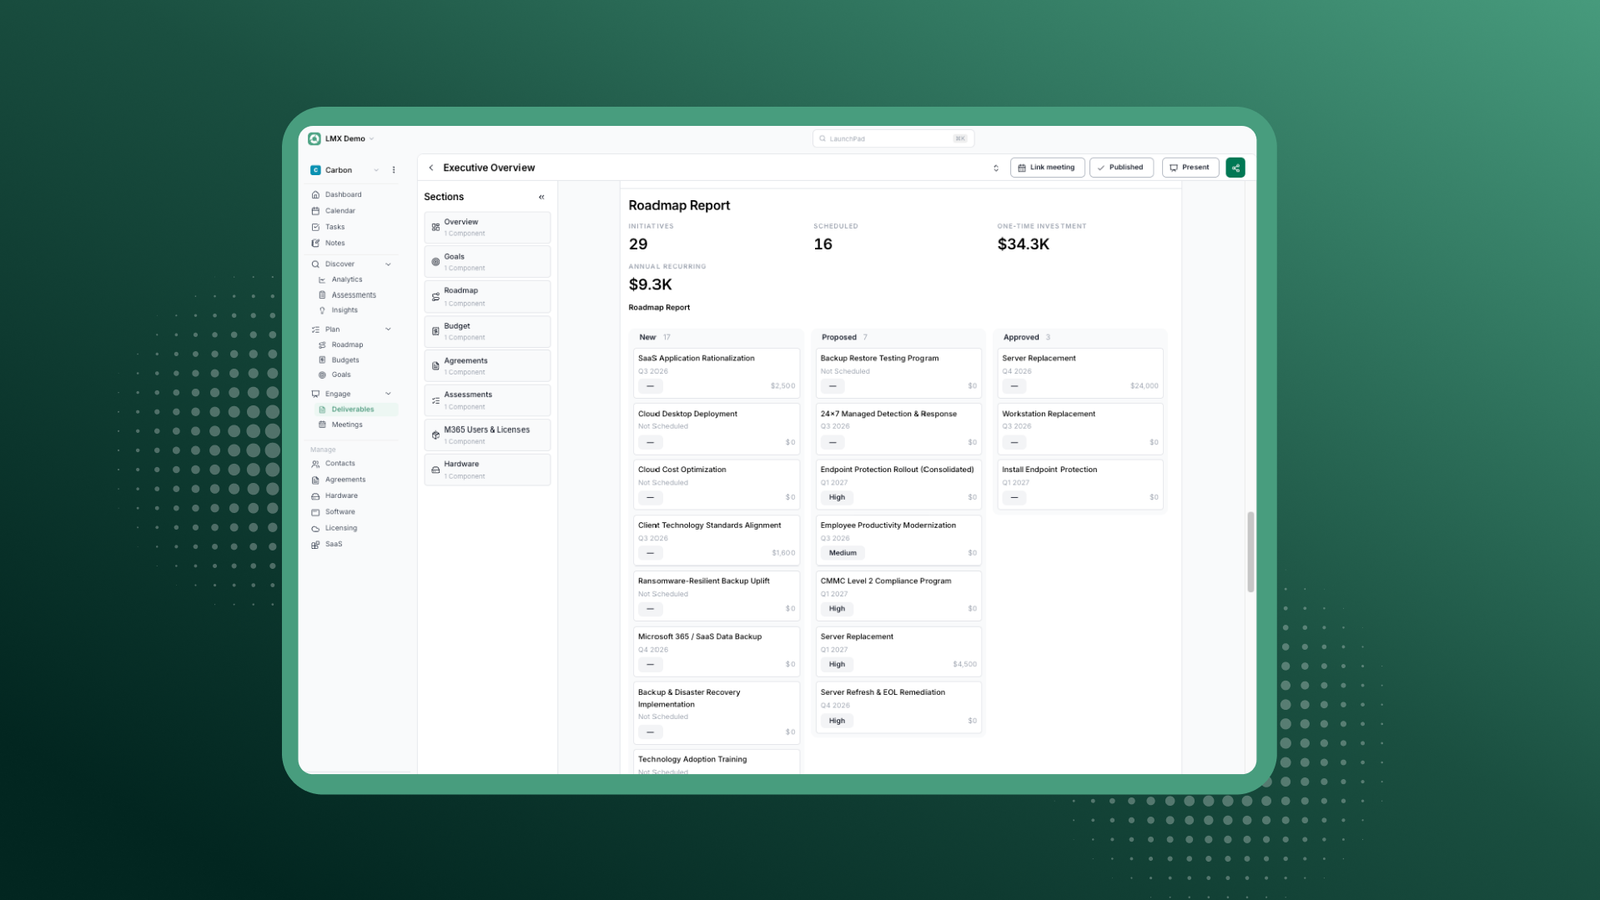1600x900 pixels.
Task: Click the LMX Demo logo icon
Action: [x=314, y=139]
